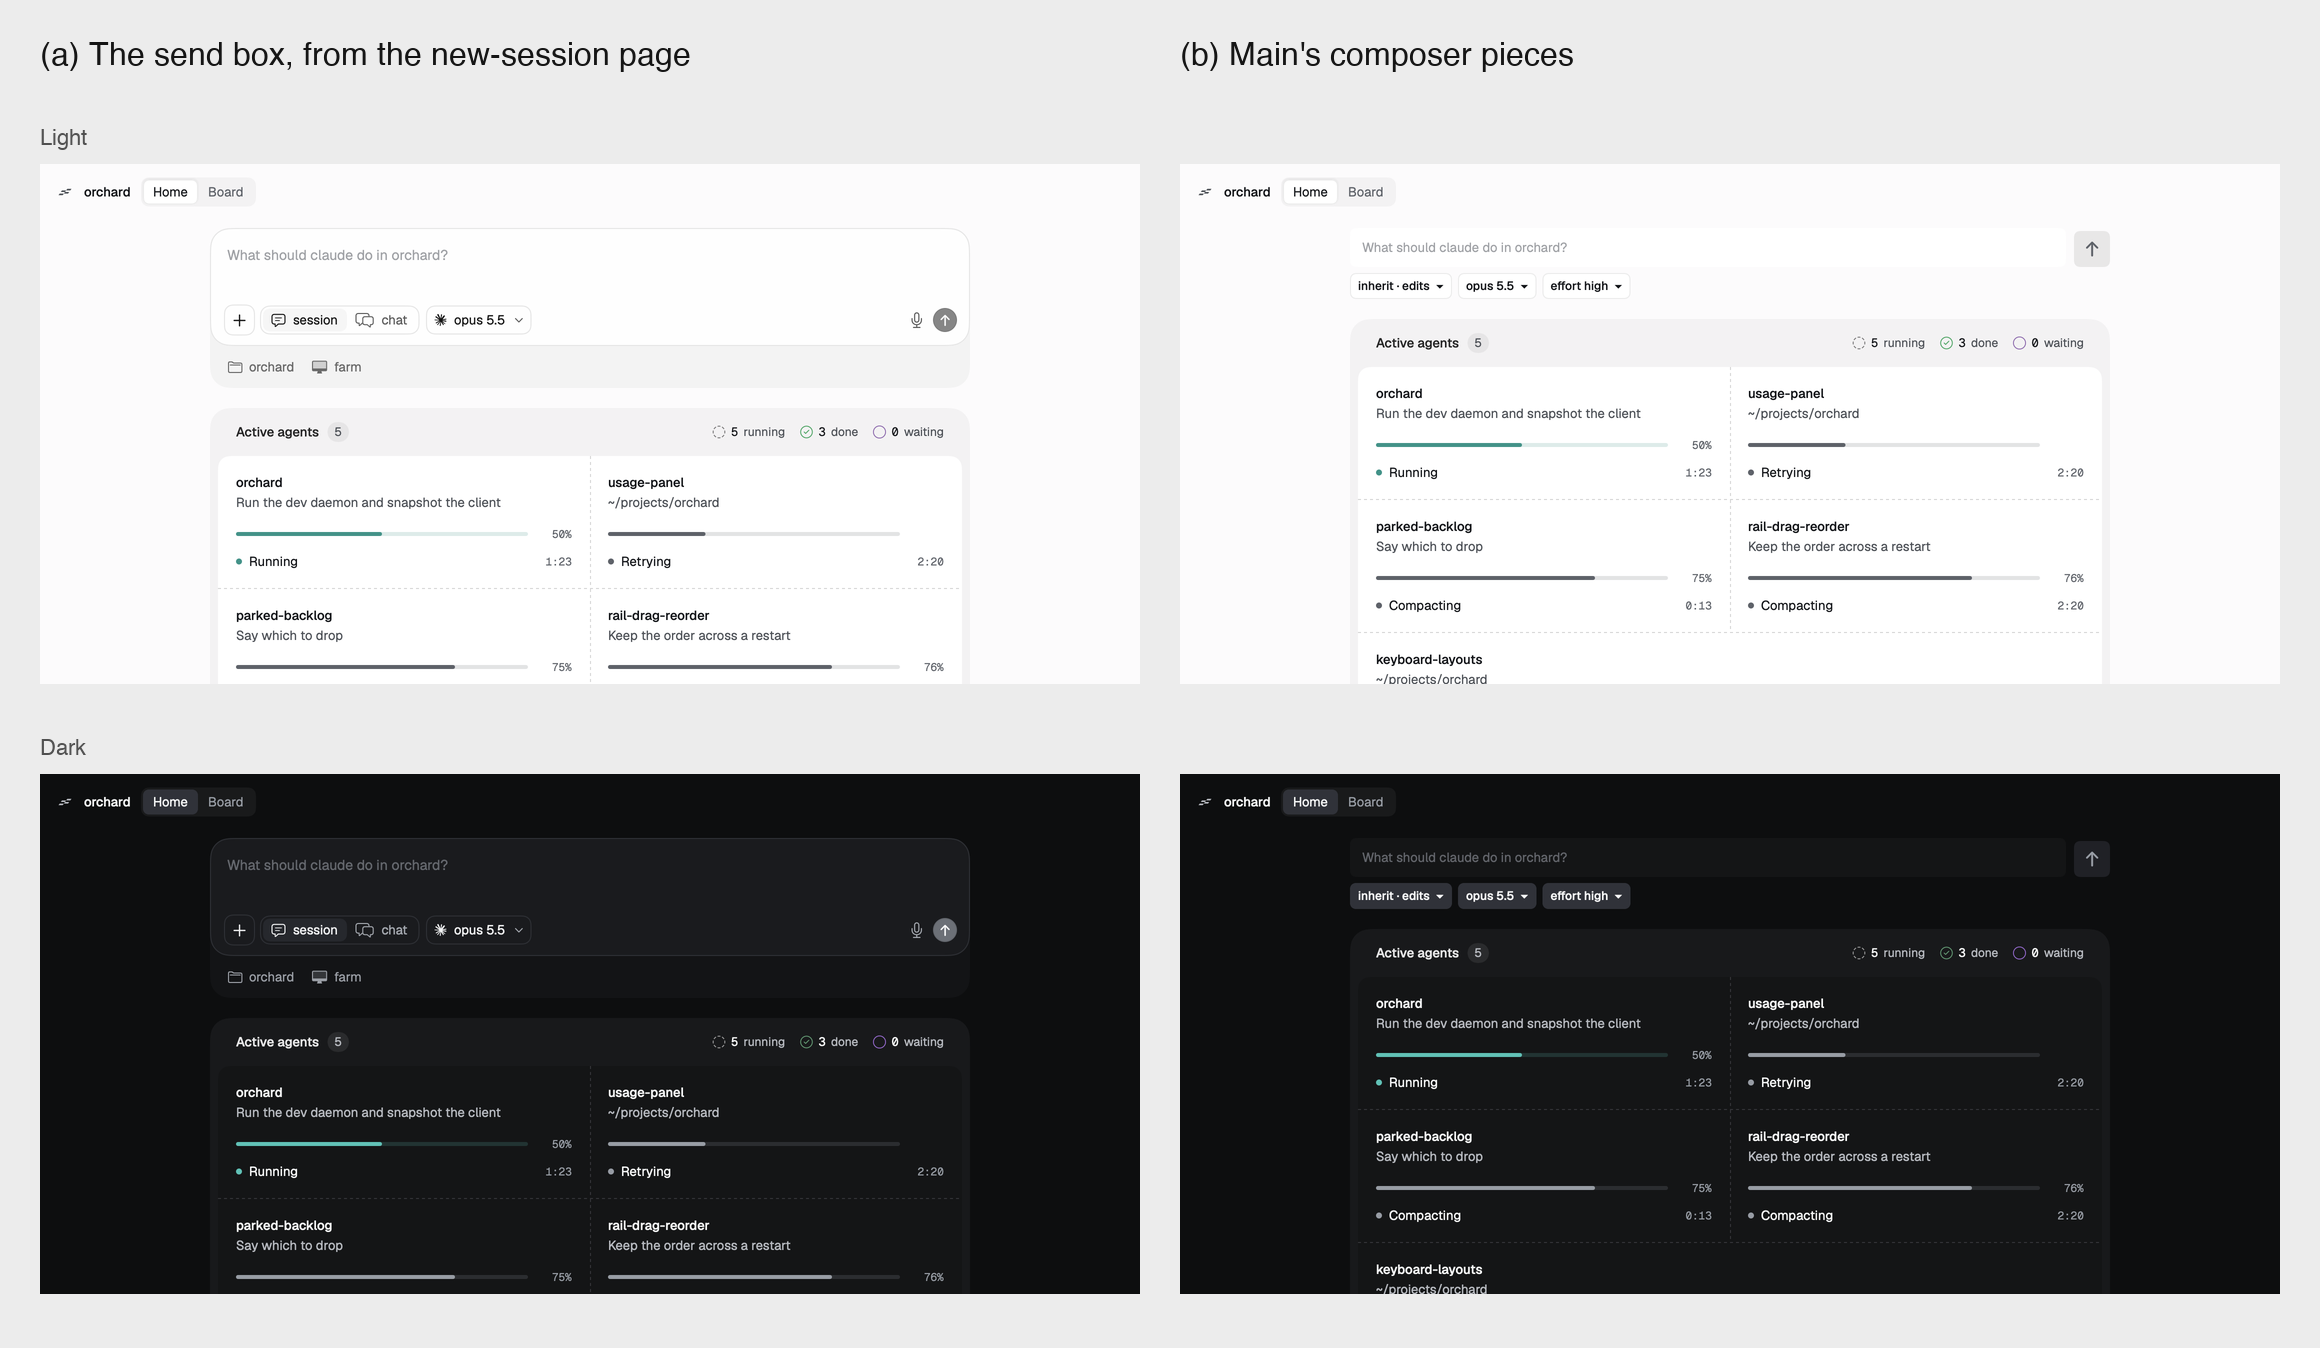Click orchard 50% progress bar in light panel (a)
2320x1348 pixels.
tap(382, 534)
